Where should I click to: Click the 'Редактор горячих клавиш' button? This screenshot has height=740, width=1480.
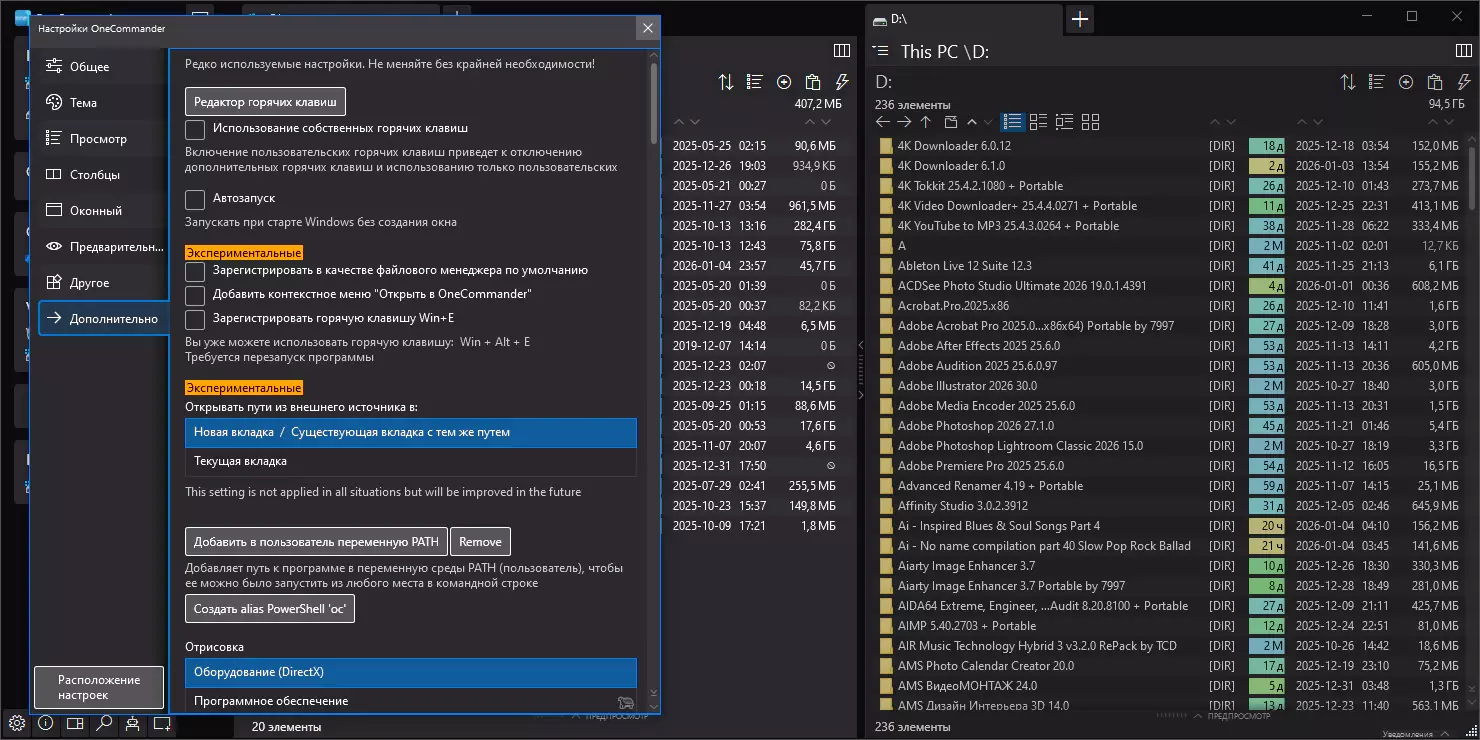(x=265, y=102)
